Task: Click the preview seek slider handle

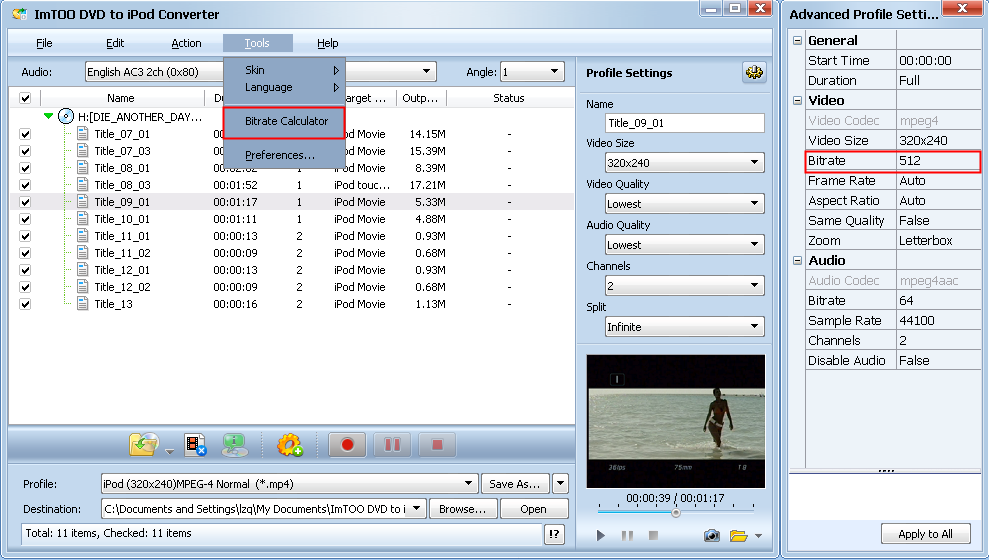Action: [x=676, y=513]
